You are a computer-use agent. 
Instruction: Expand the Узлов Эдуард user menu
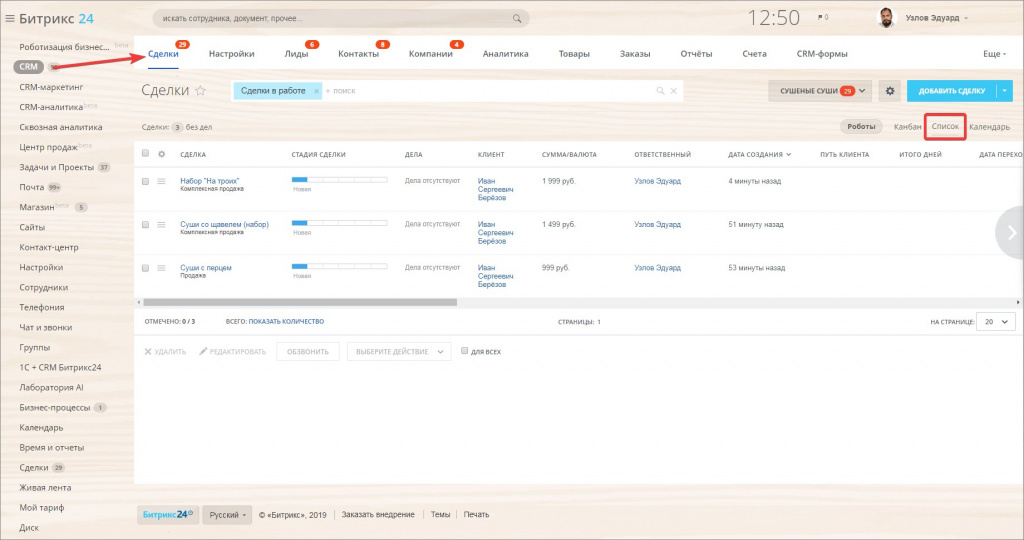click(x=936, y=18)
